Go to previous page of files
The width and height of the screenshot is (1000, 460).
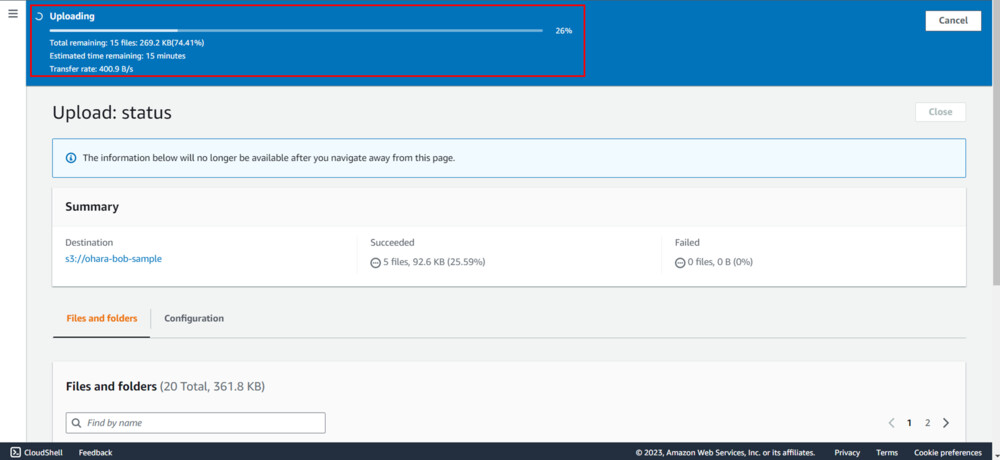click(891, 423)
